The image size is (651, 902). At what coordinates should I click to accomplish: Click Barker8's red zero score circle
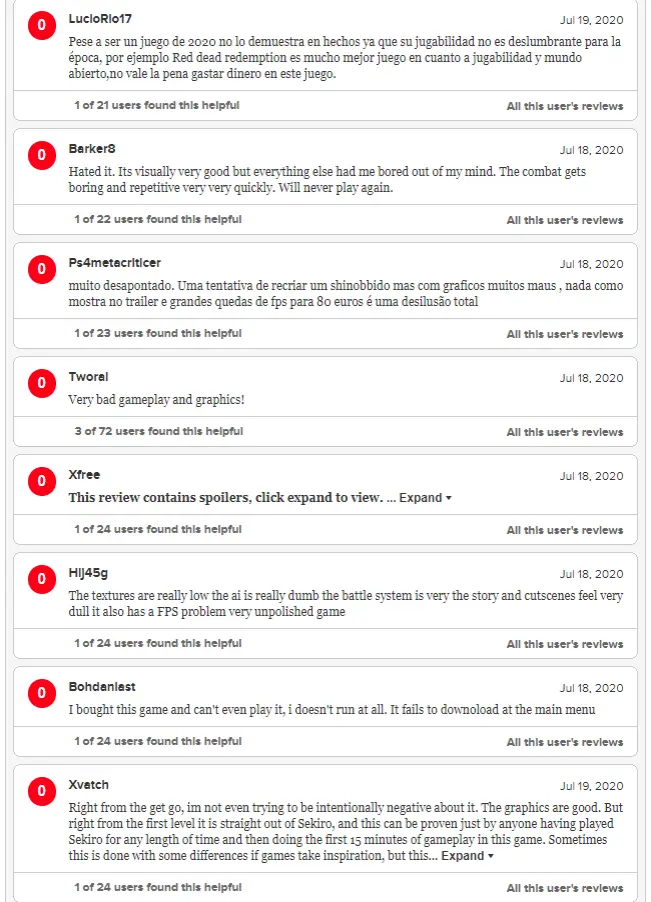tap(42, 155)
